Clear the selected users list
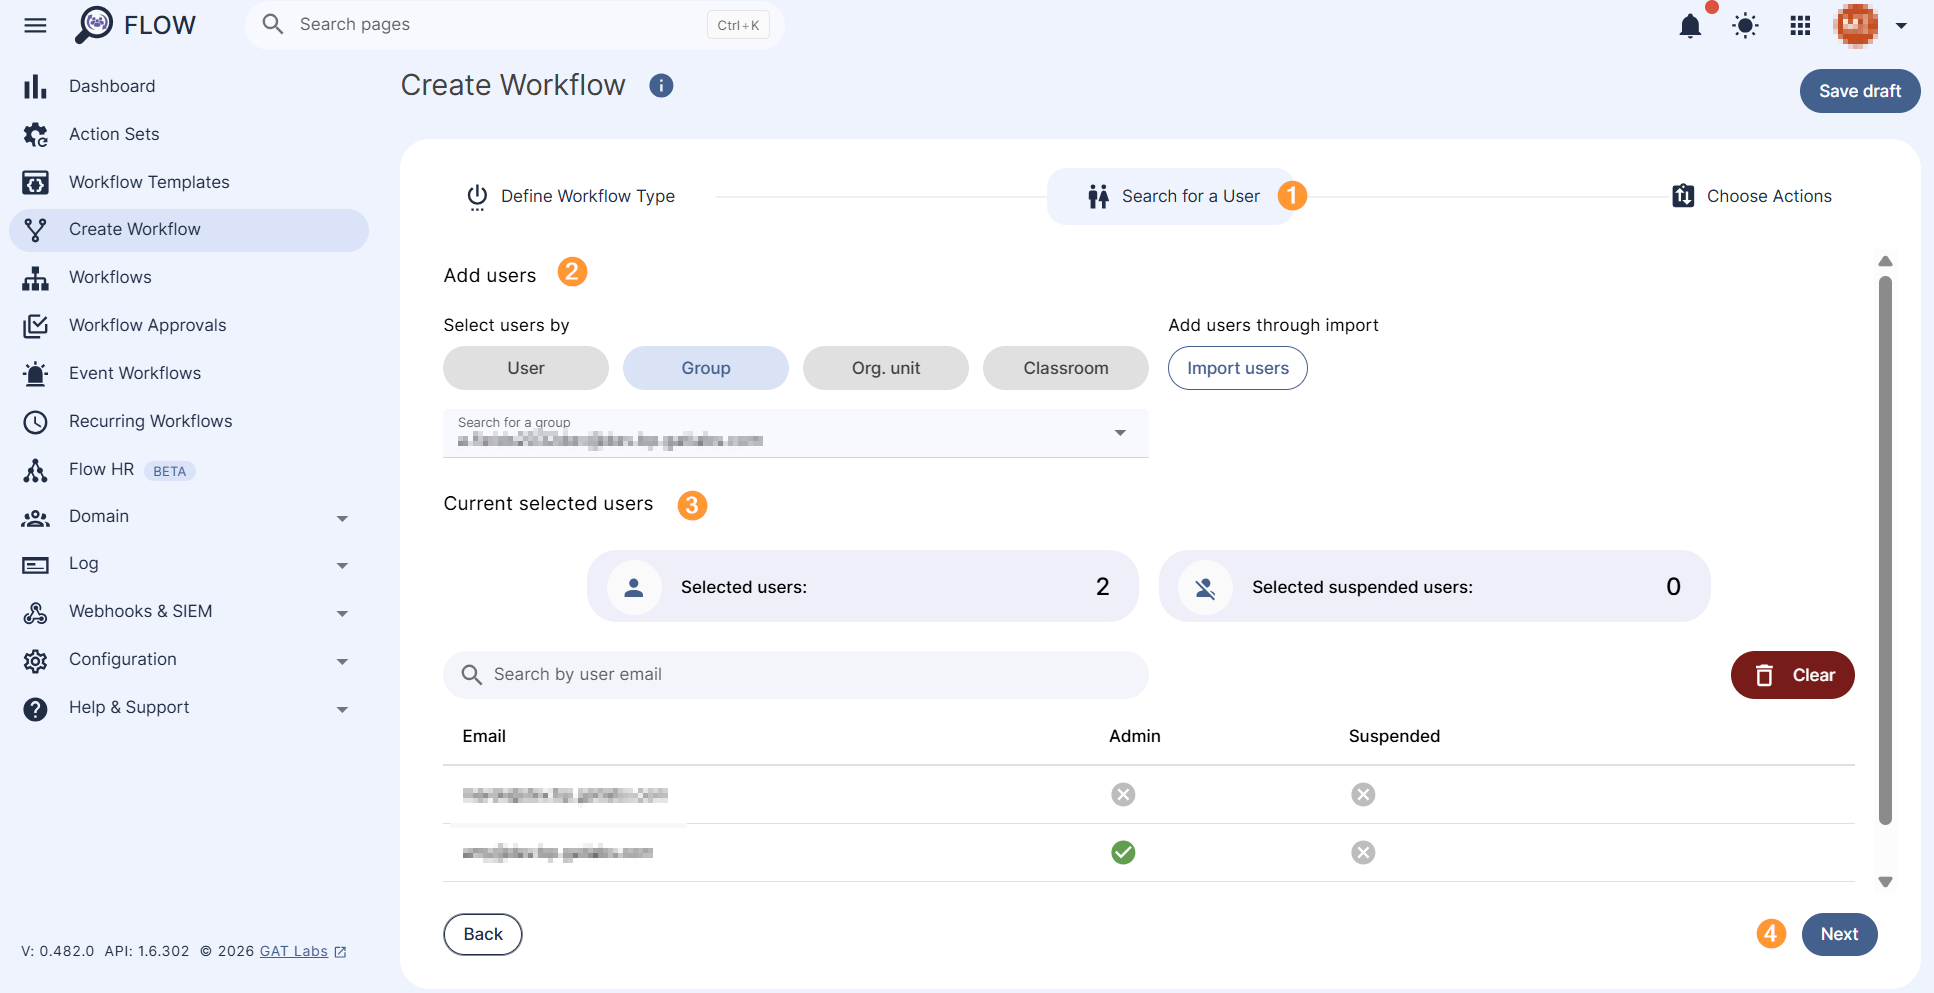This screenshot has height=993, width=1934. (1793, 675)
